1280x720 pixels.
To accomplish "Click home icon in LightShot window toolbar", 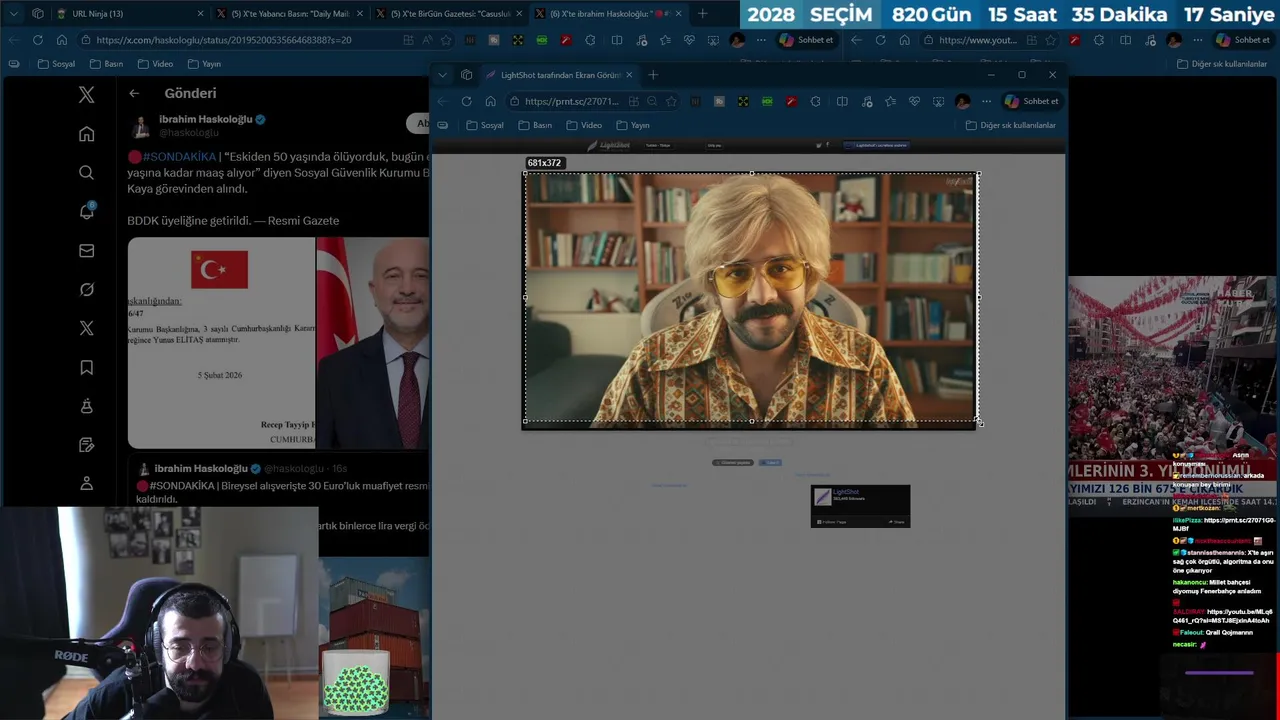I will pyautogui.click(x=490, y=101).
